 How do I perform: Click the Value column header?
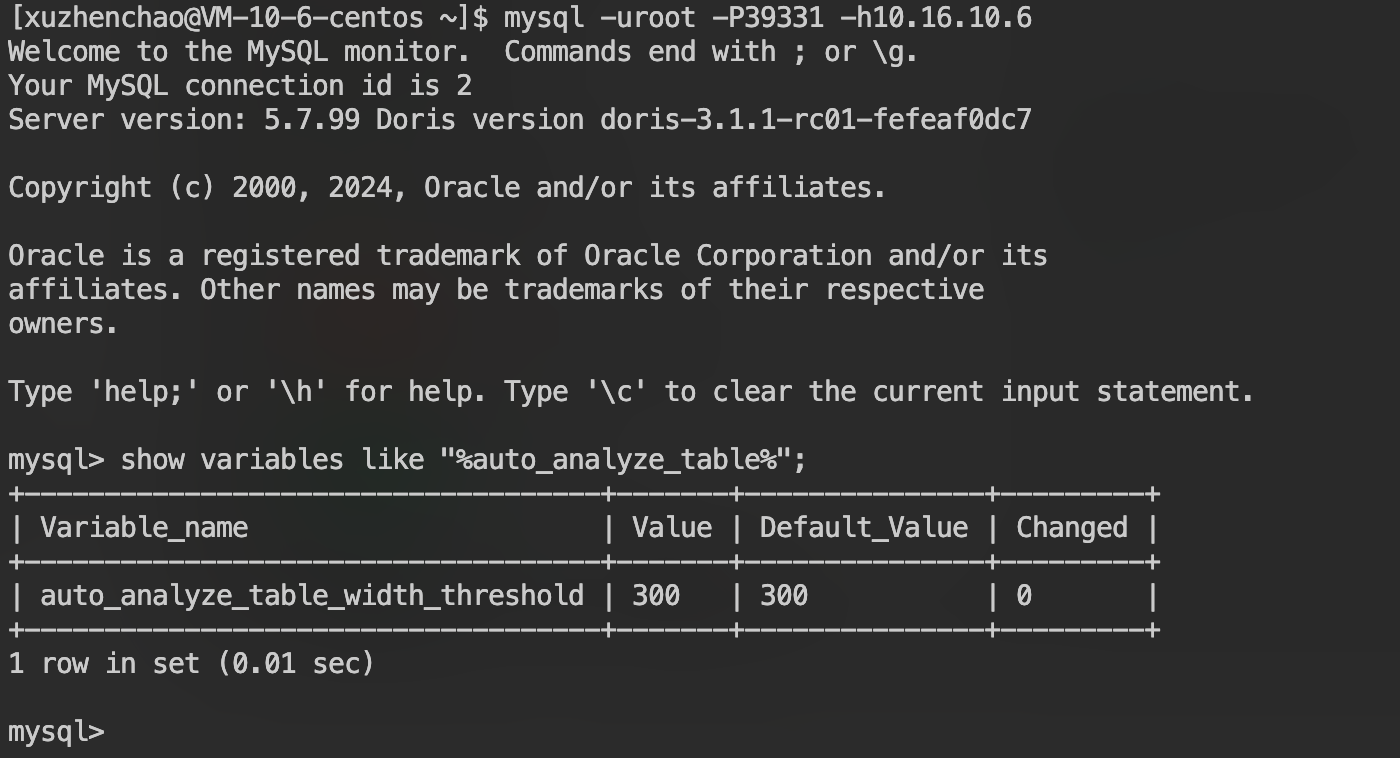671,527
